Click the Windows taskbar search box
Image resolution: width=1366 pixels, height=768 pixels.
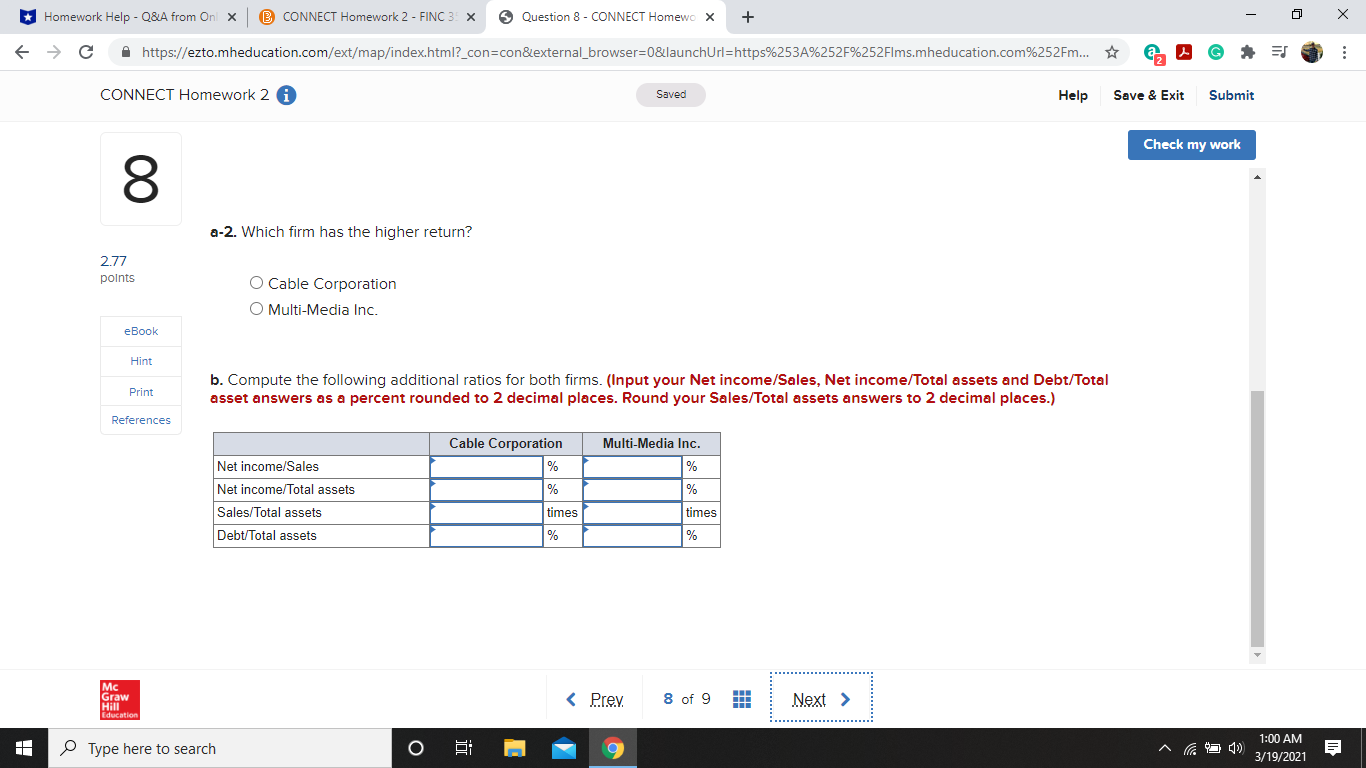tap(219, 748)
